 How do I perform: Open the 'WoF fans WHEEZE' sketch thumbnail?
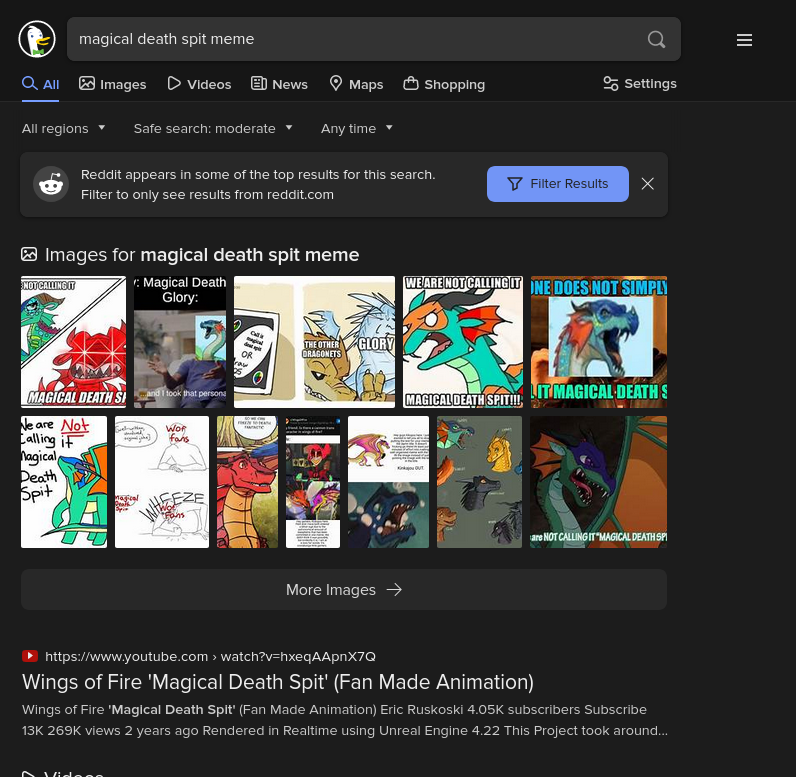pos(162,482)
